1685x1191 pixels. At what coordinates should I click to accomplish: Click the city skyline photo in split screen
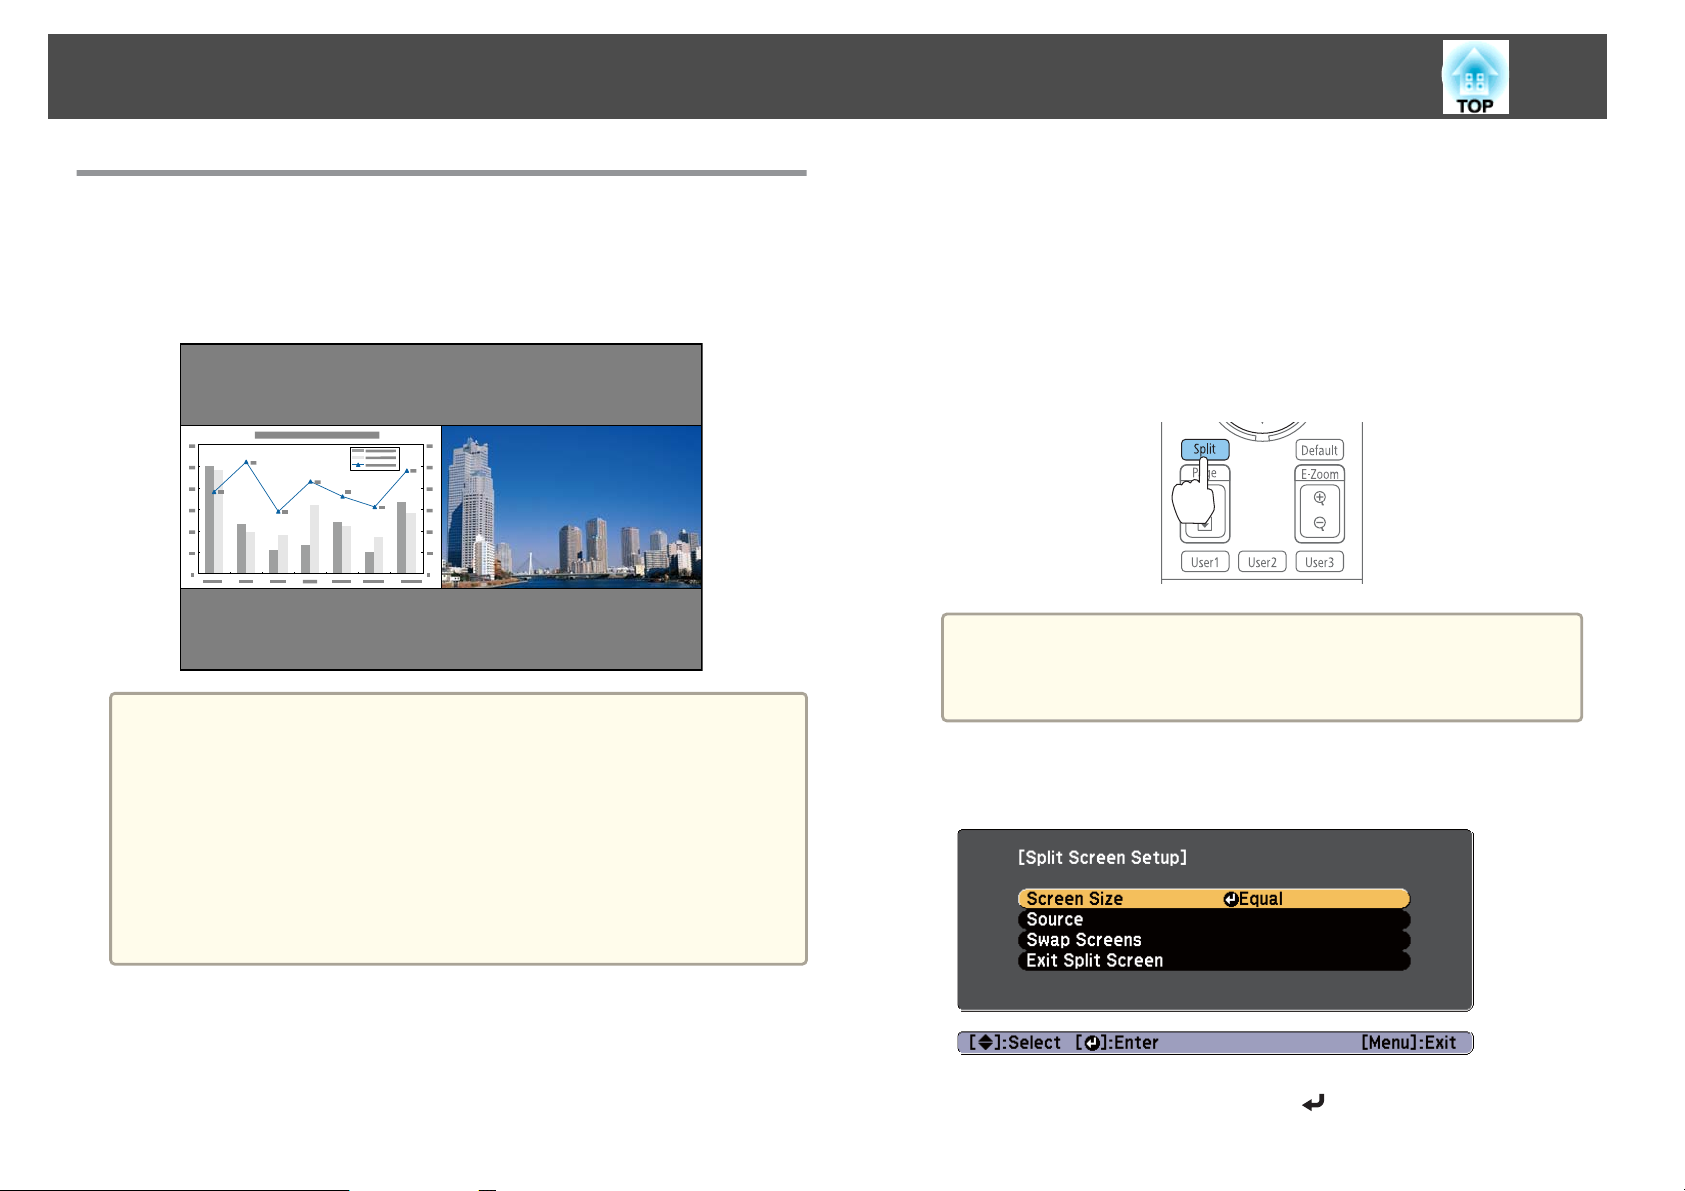(571, 507)
